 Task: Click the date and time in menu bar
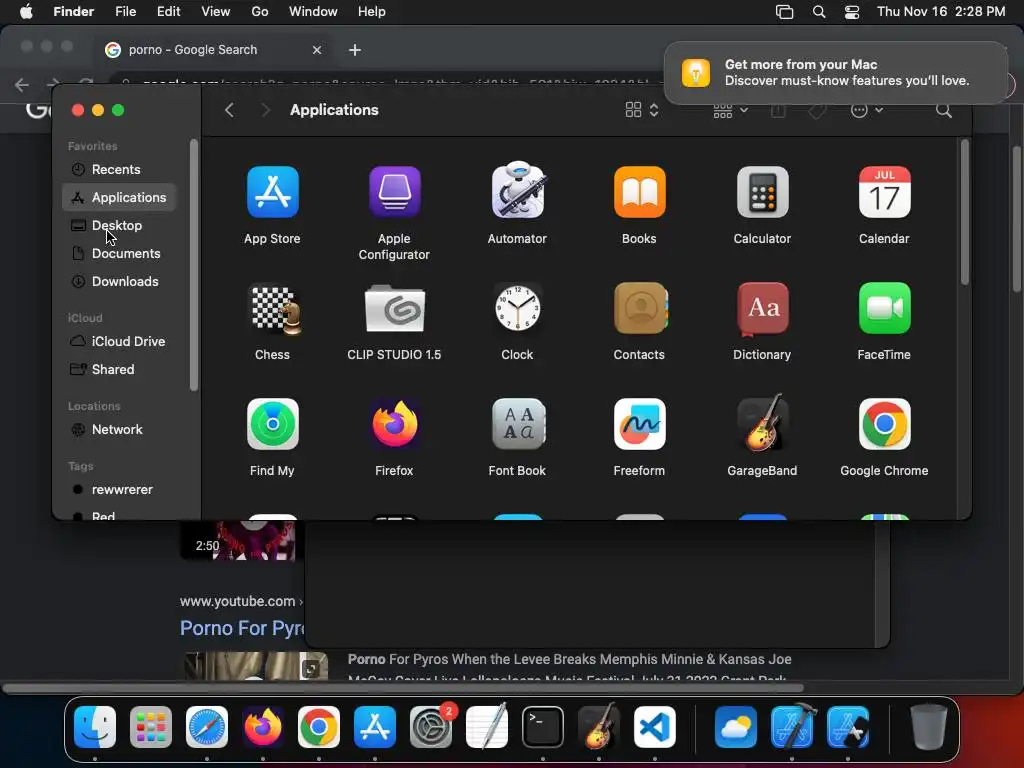tap(941, 12)
